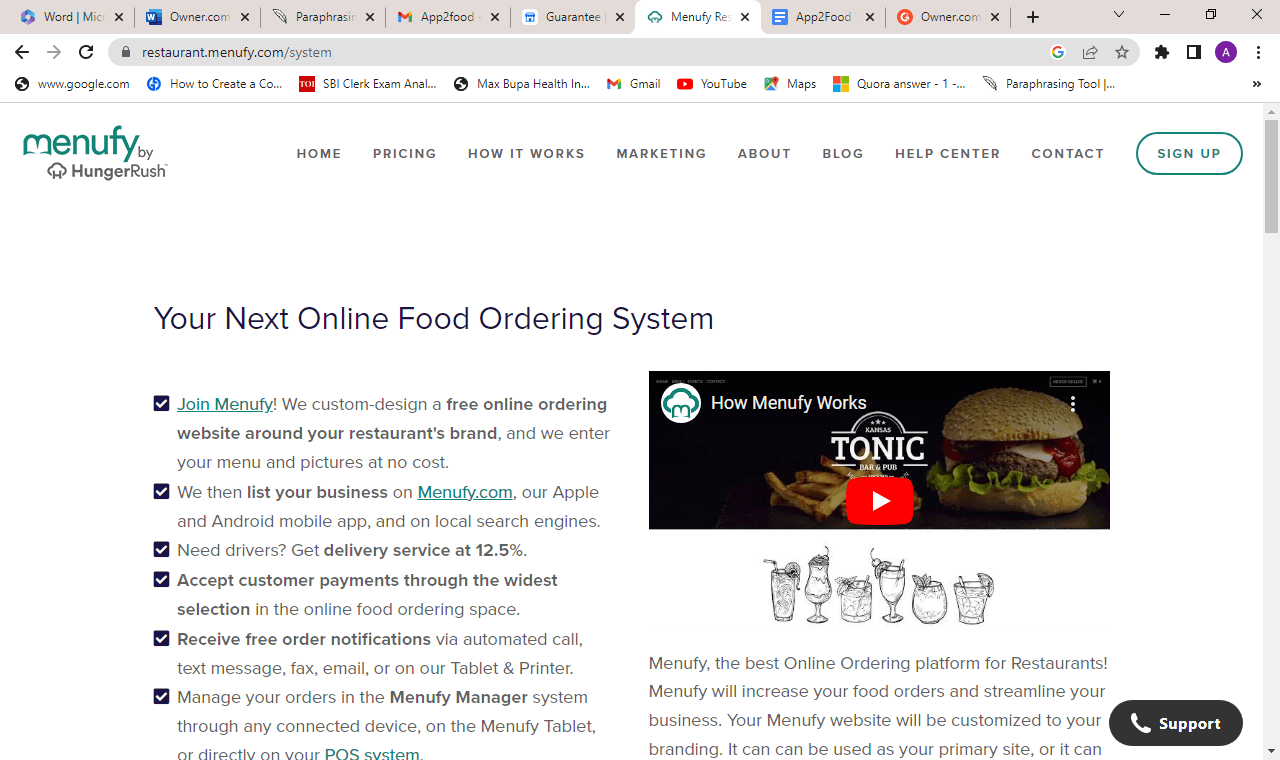Click the checkmark beside Need drivers
1280x760 pixels.
(x=161, y=550)
